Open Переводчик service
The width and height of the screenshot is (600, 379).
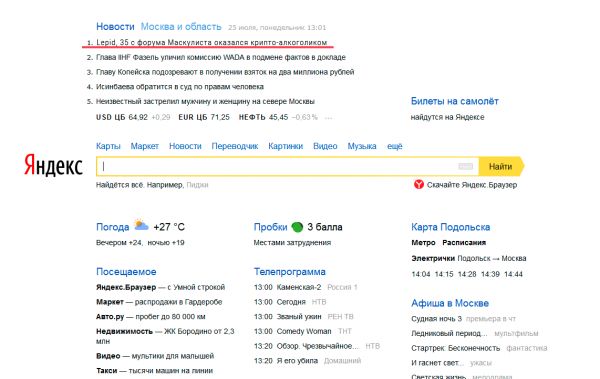tap(235, 146)
